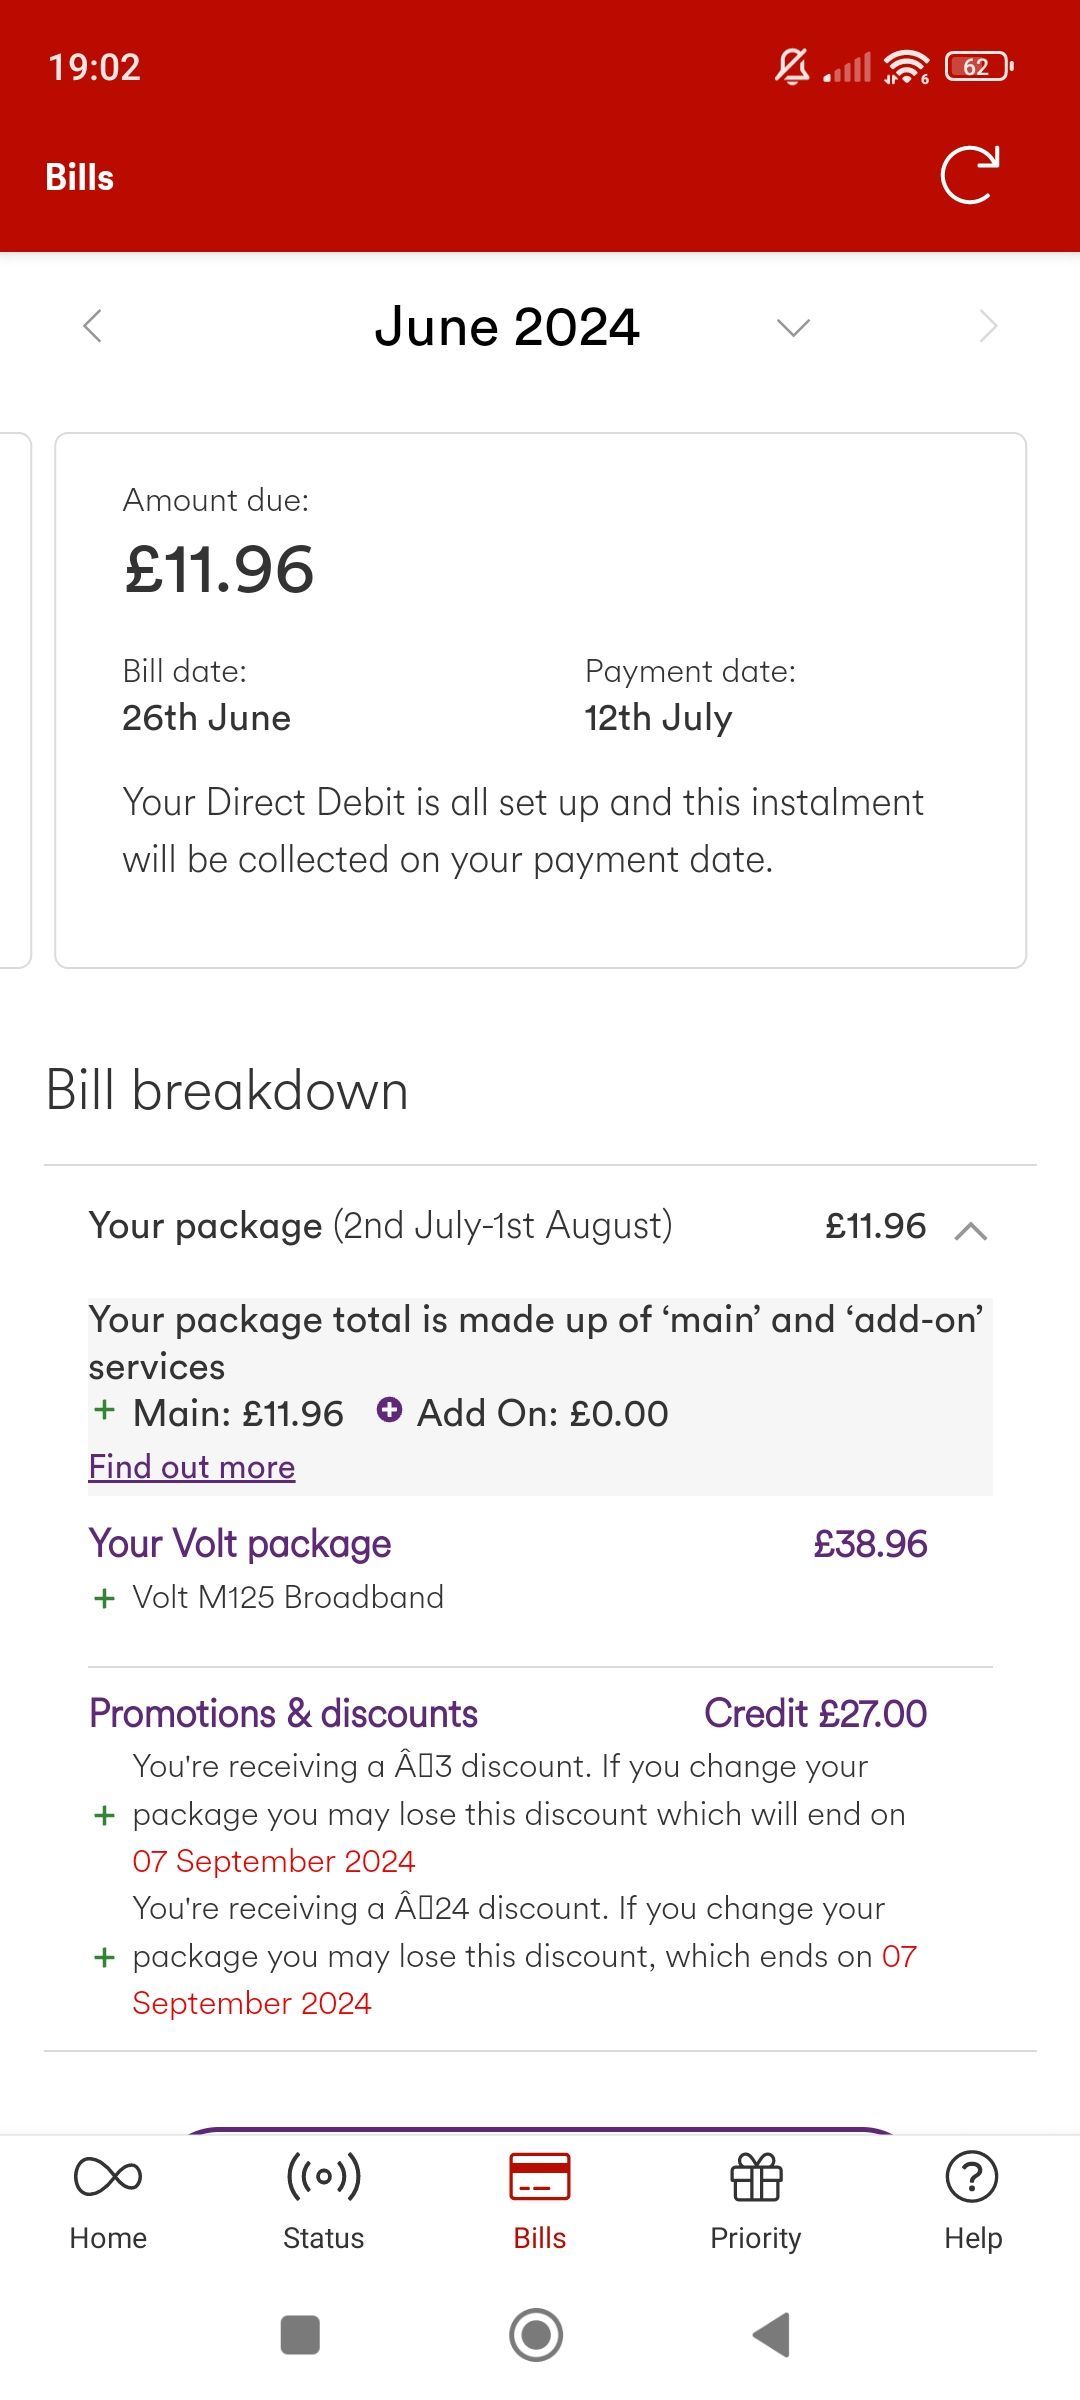Tap the purple Add On plus icon

389,1410
